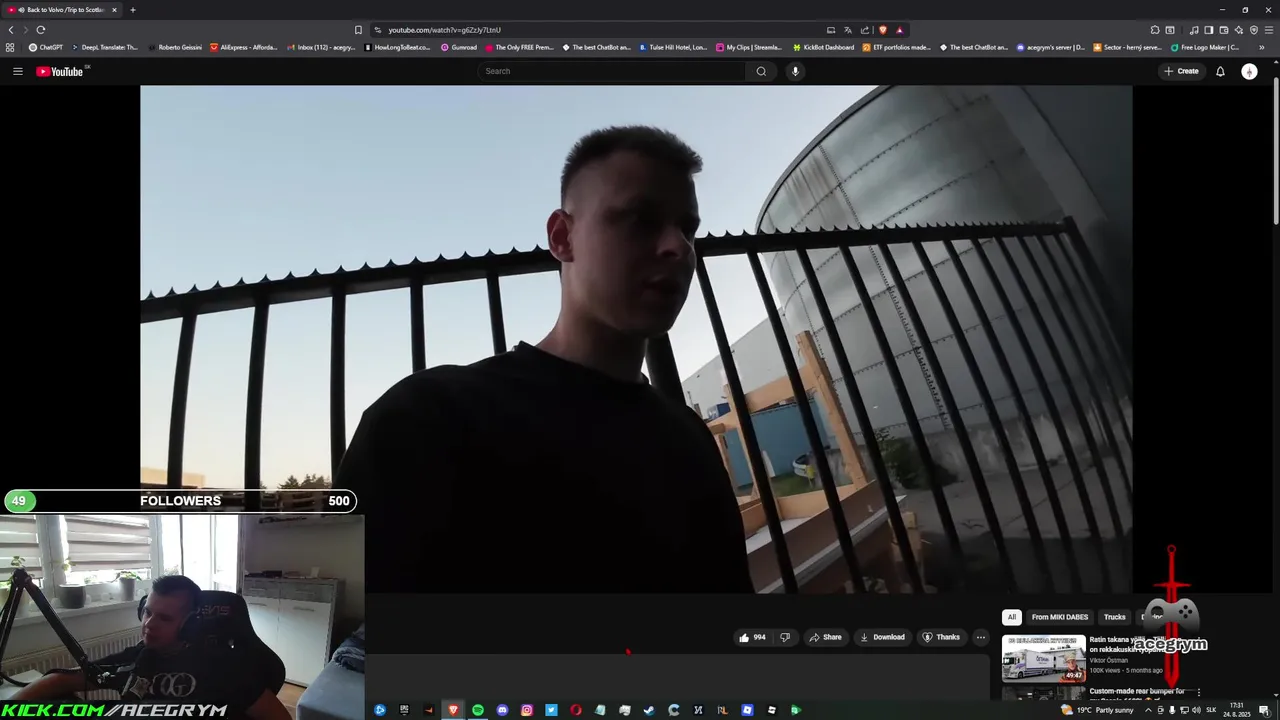The width and height of the screenshot is (1280, 720).
Task: Open YouTube notifications bell
Action: click(1220, 71)
